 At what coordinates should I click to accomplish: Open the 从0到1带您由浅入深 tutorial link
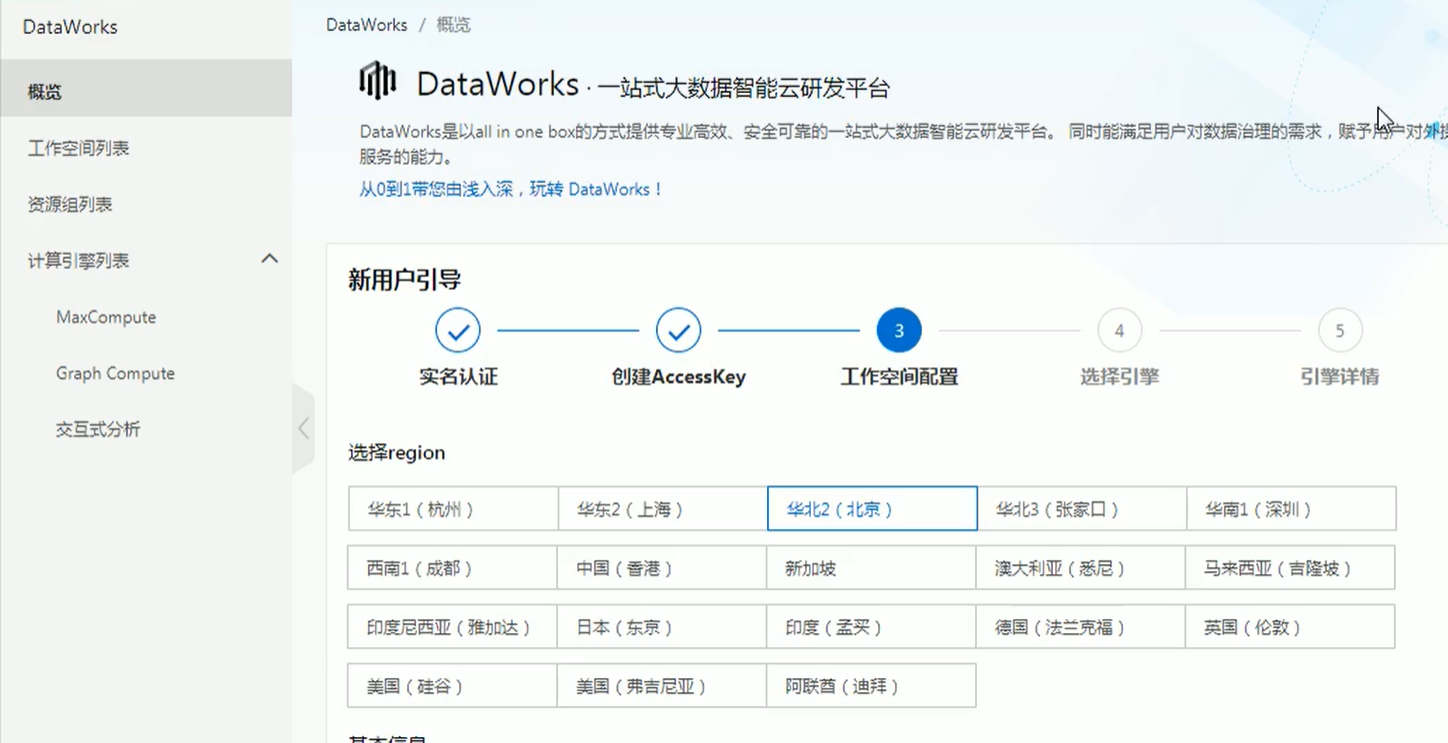click(511, 189)
